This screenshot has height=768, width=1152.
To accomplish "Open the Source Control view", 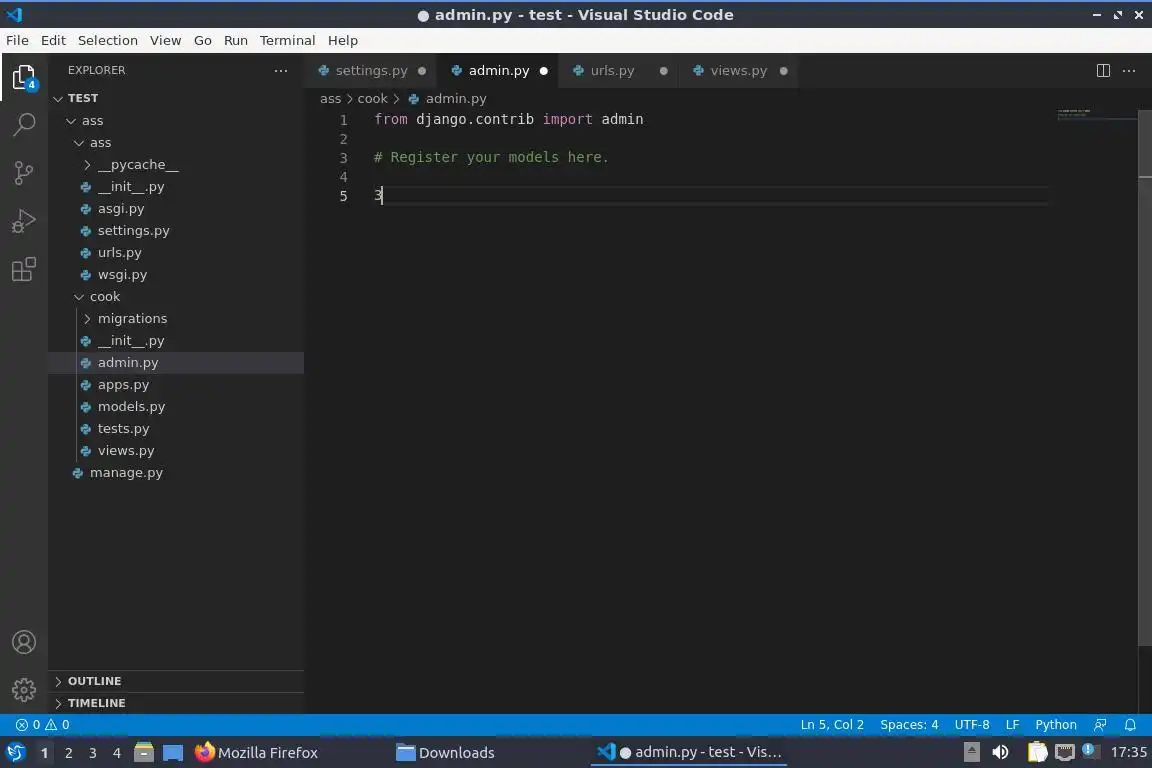I will pyautogui.click(x=24, y=173).
